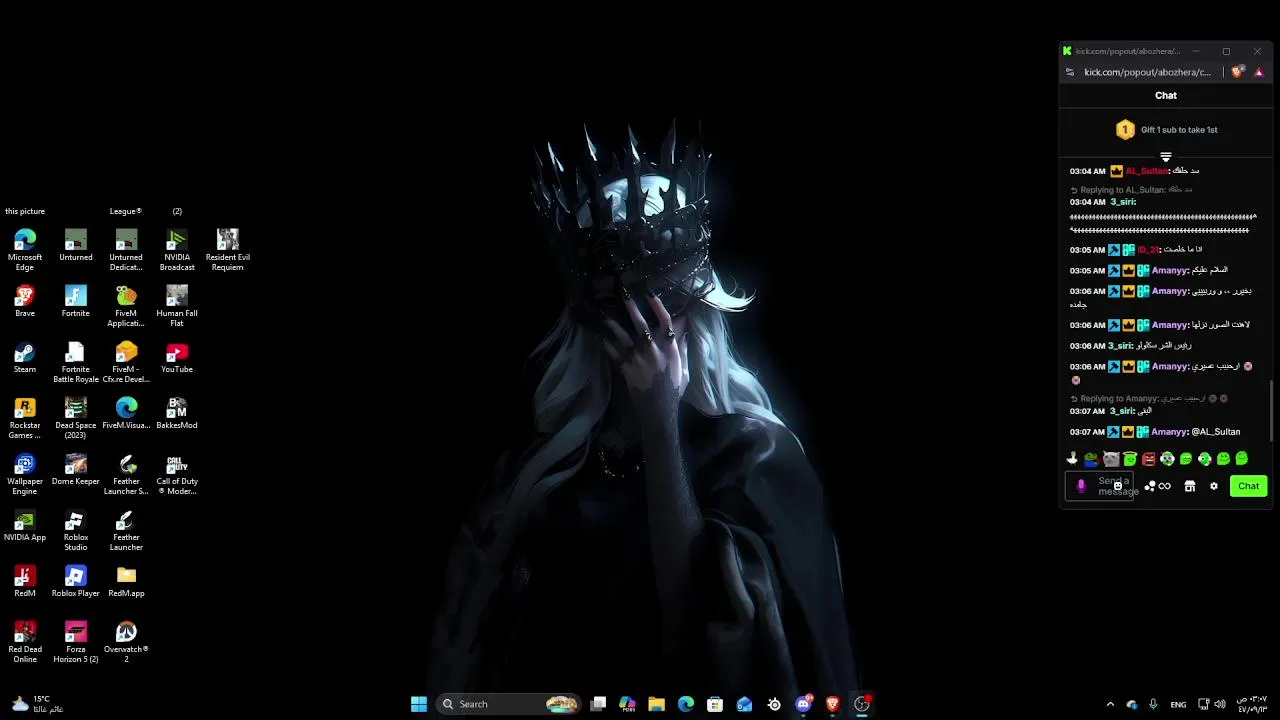Click the chat scrollbar thumb
Image resolution: width=1280 pixels, height=720 pixels.
coord(1272,410)
